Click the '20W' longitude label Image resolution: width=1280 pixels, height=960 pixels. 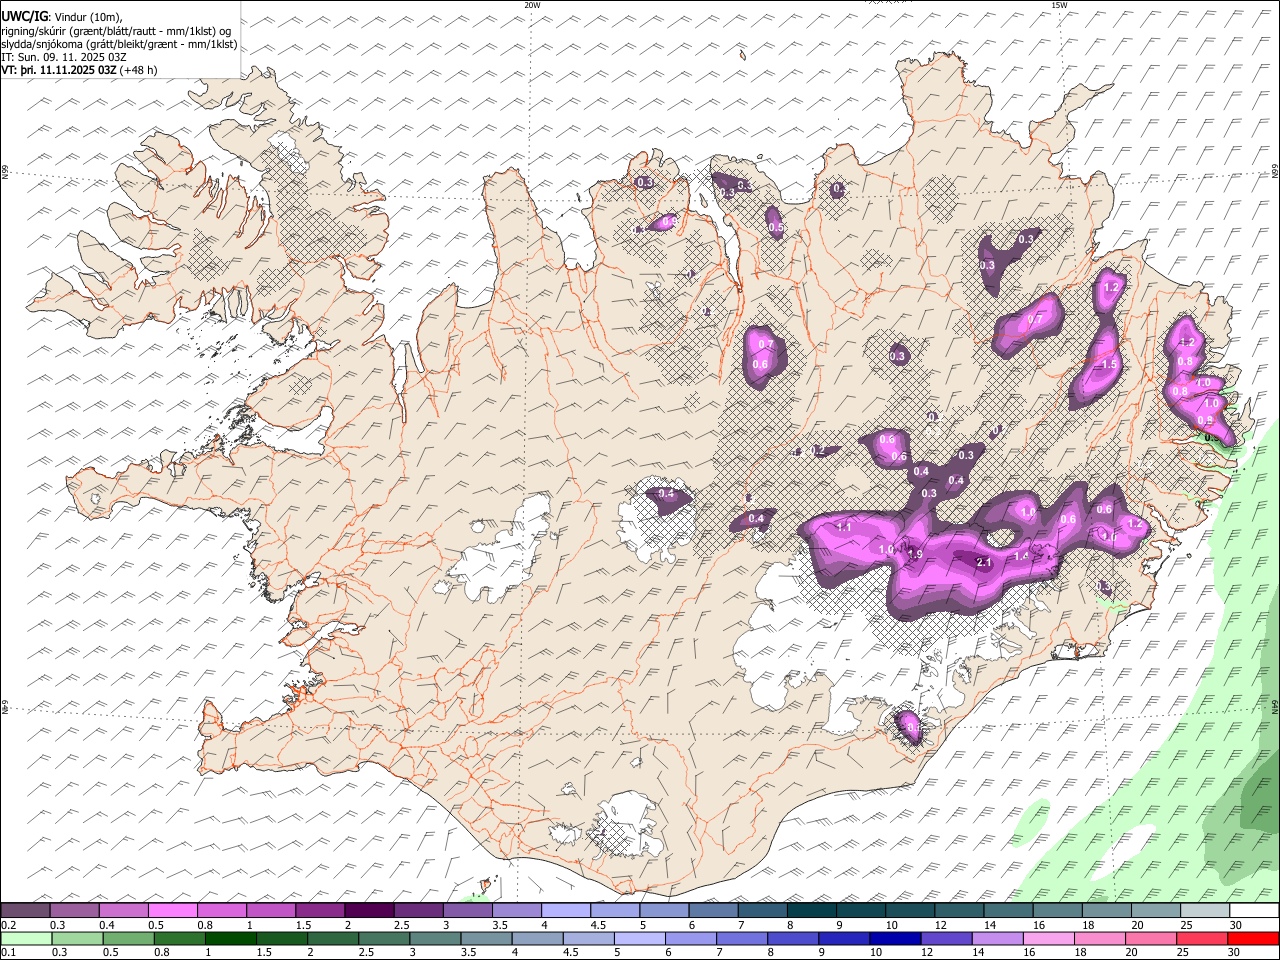tap(532, 5)
